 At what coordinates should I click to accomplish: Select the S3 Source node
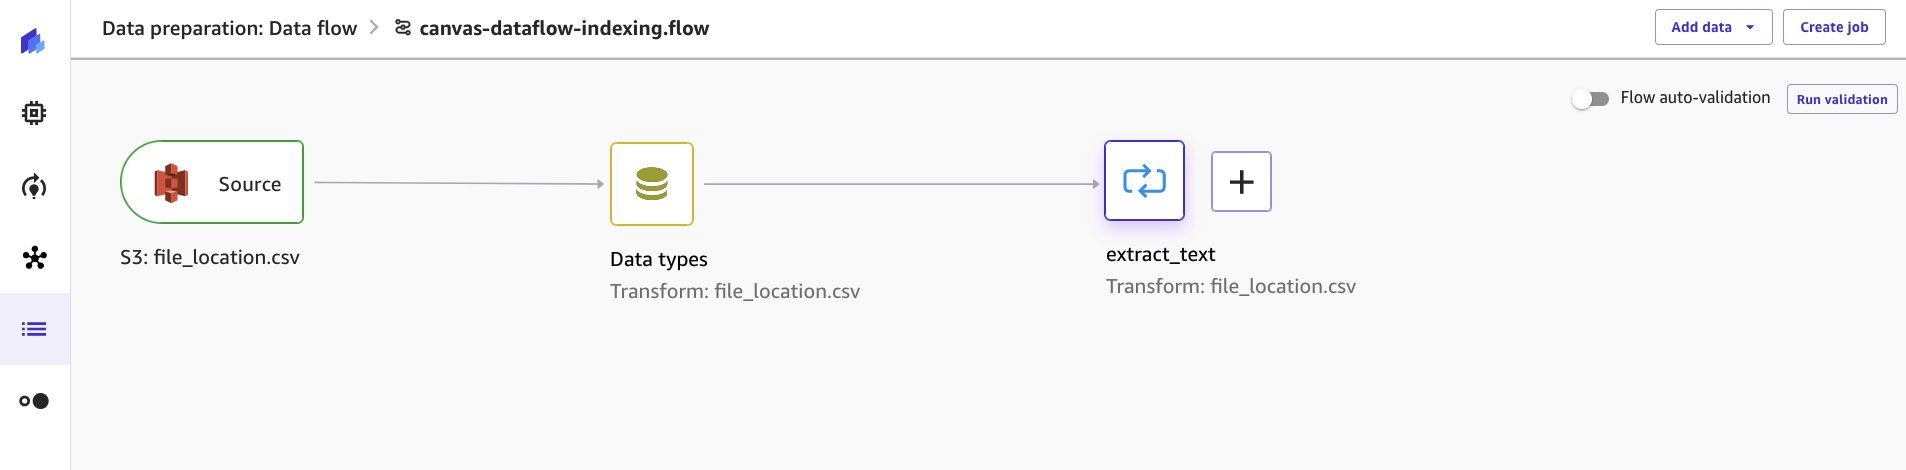[212, 182]
